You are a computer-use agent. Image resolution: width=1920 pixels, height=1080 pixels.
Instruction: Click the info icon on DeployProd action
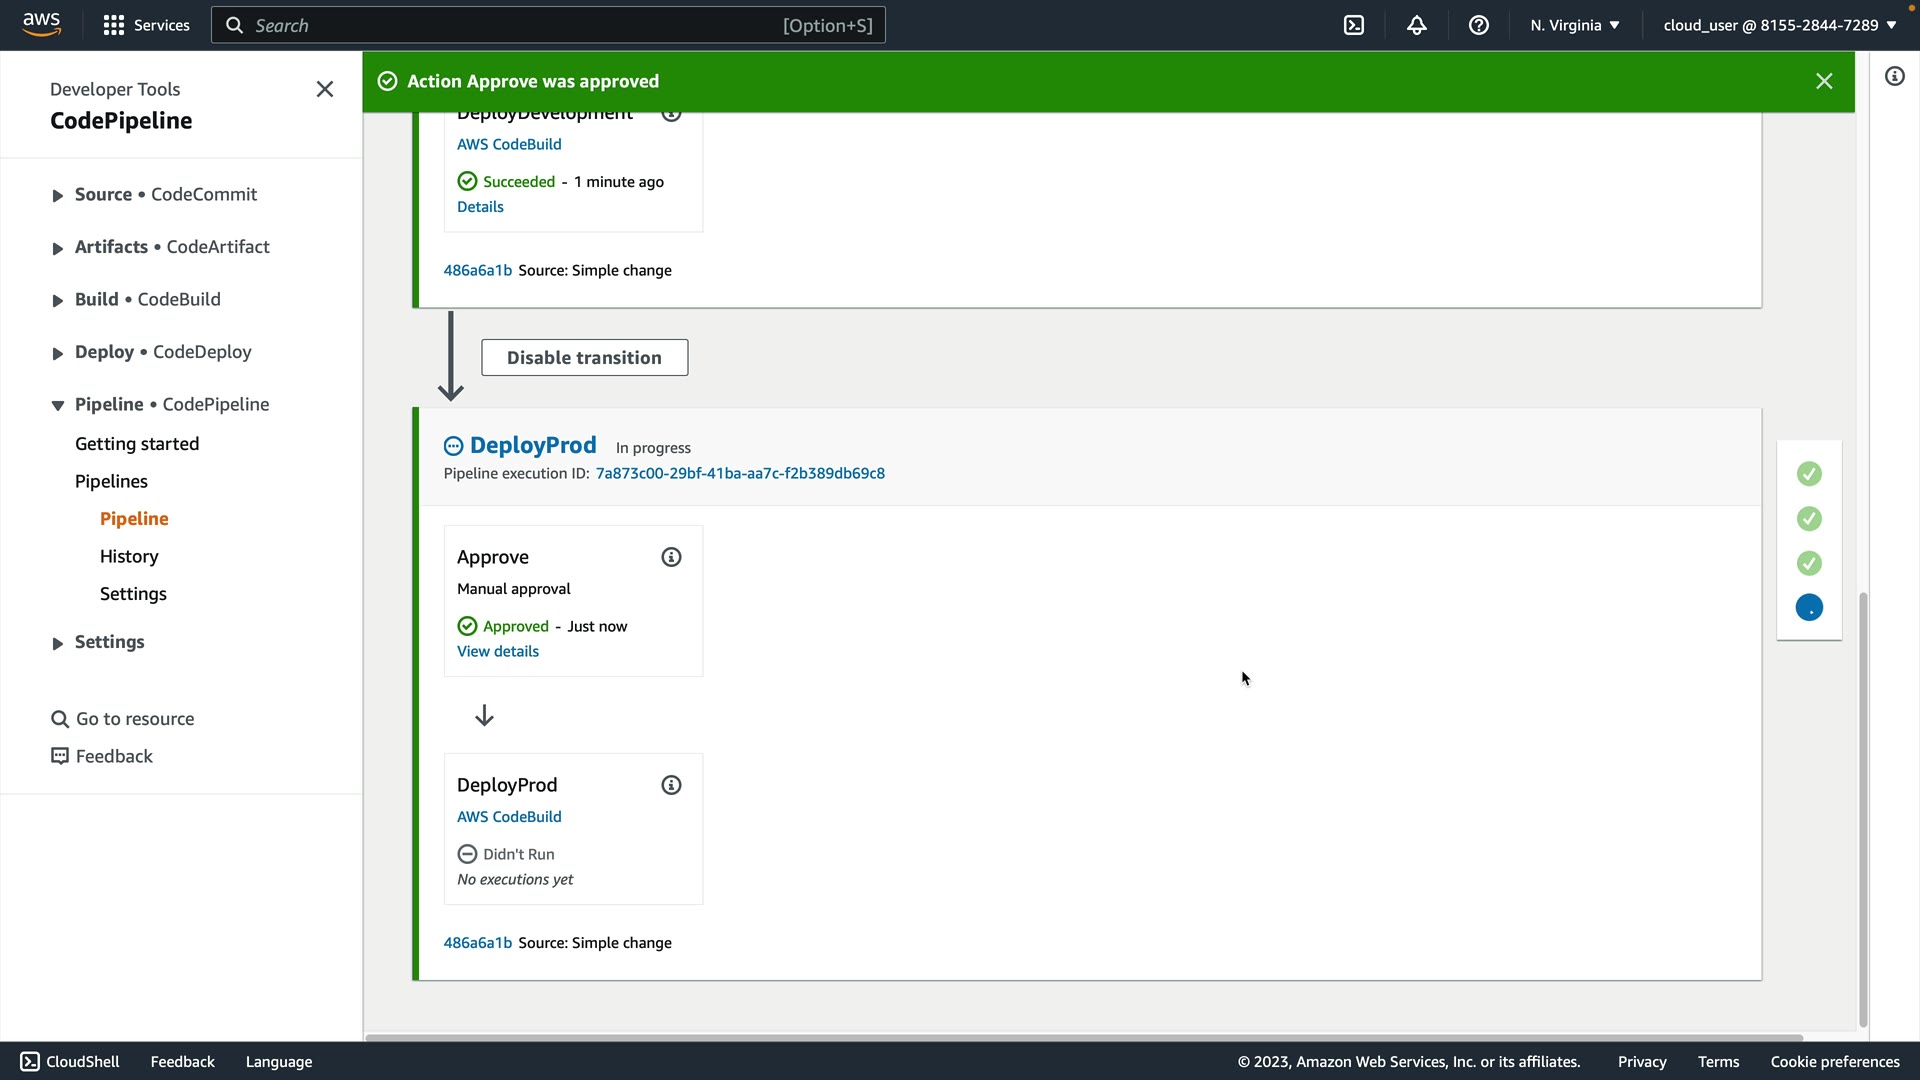point(671,785)
